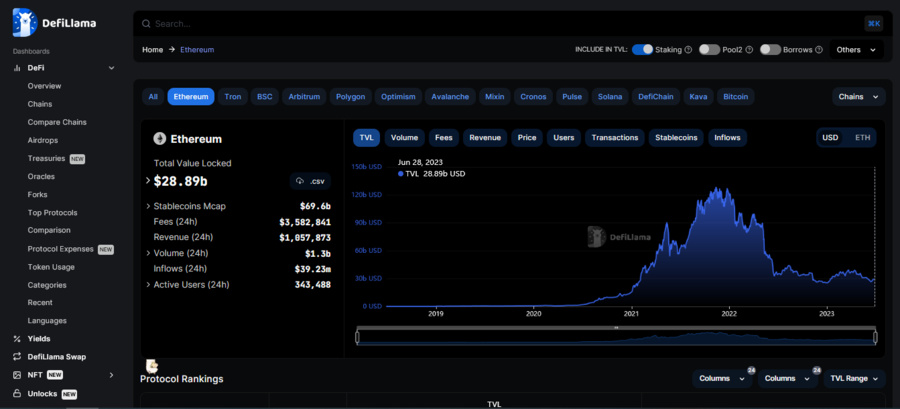Toggle the Staking switch
The width and height of the screenshot is (900, 409).
(x=642, y=50)
